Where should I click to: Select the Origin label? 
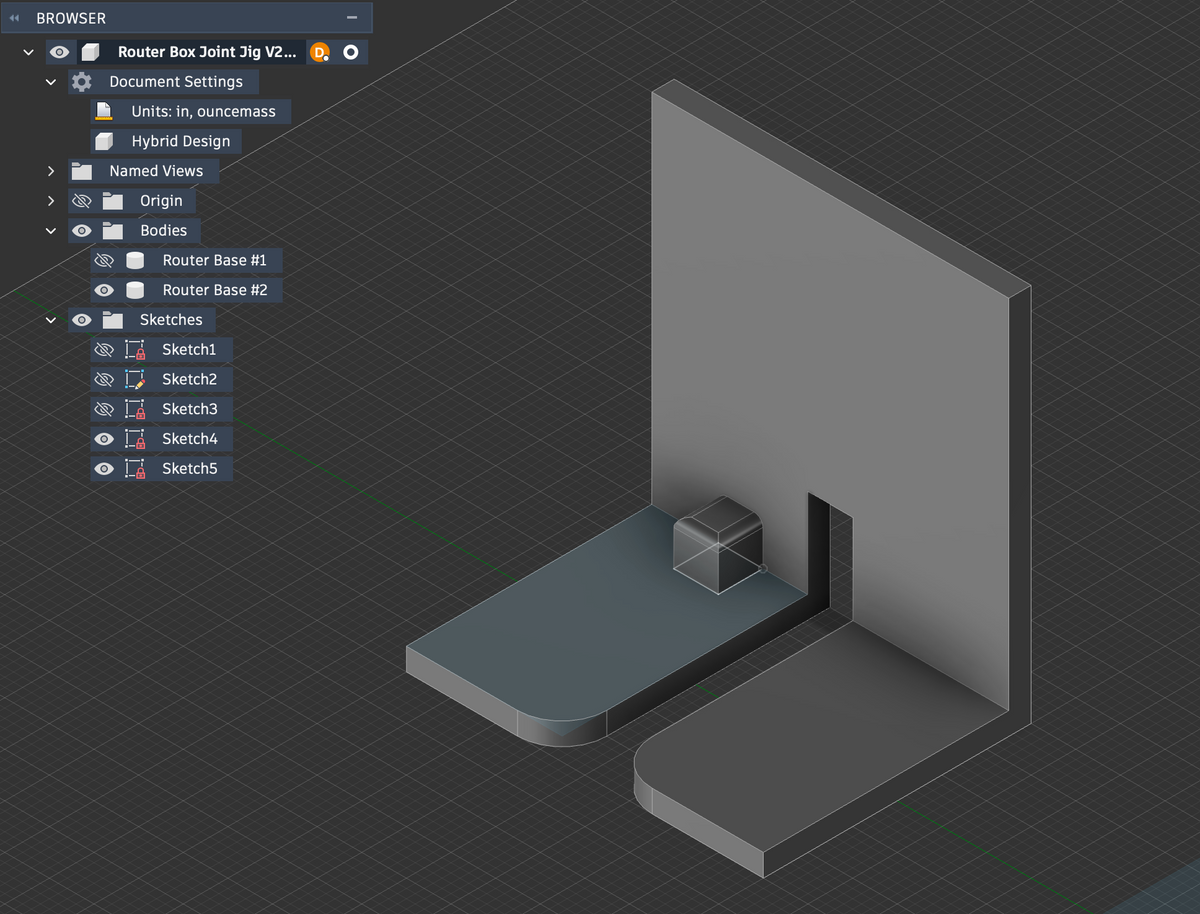(x=161, y=201)
